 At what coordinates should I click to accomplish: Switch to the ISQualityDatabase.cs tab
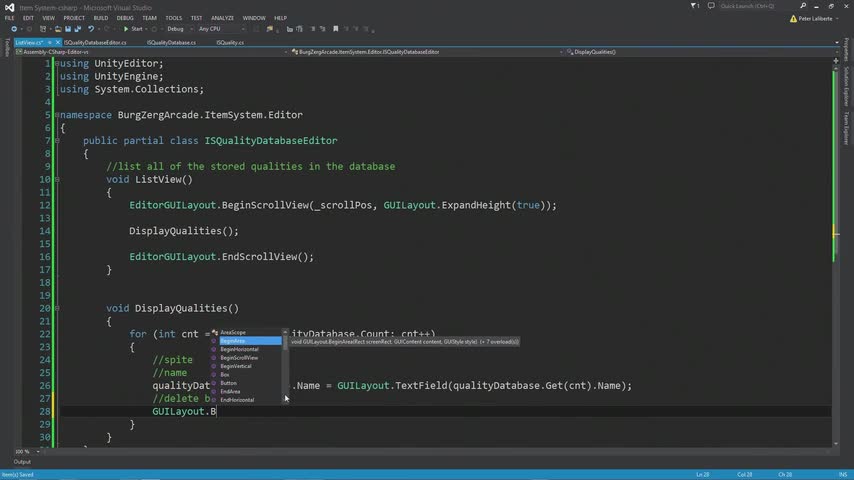point(171,42)
